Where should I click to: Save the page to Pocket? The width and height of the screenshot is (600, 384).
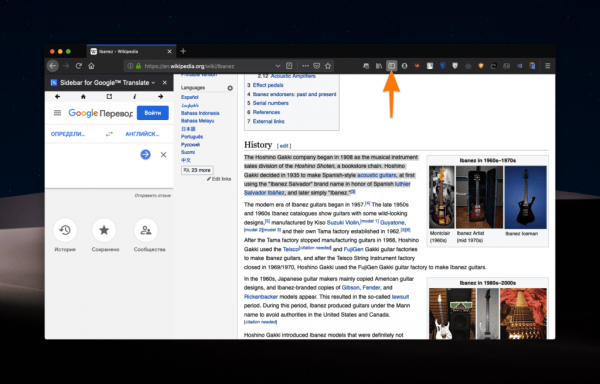click(316, 66)
